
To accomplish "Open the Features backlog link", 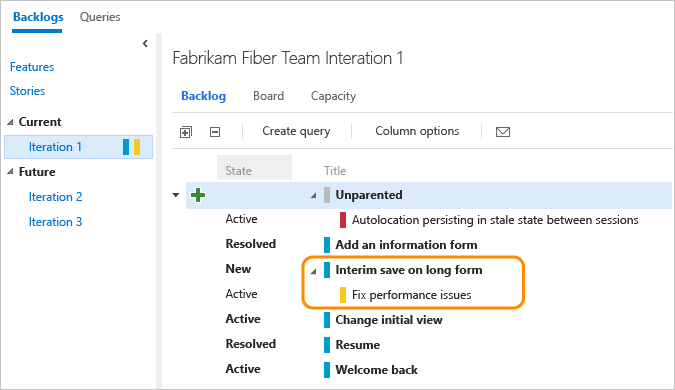I will tap(32, 67).
